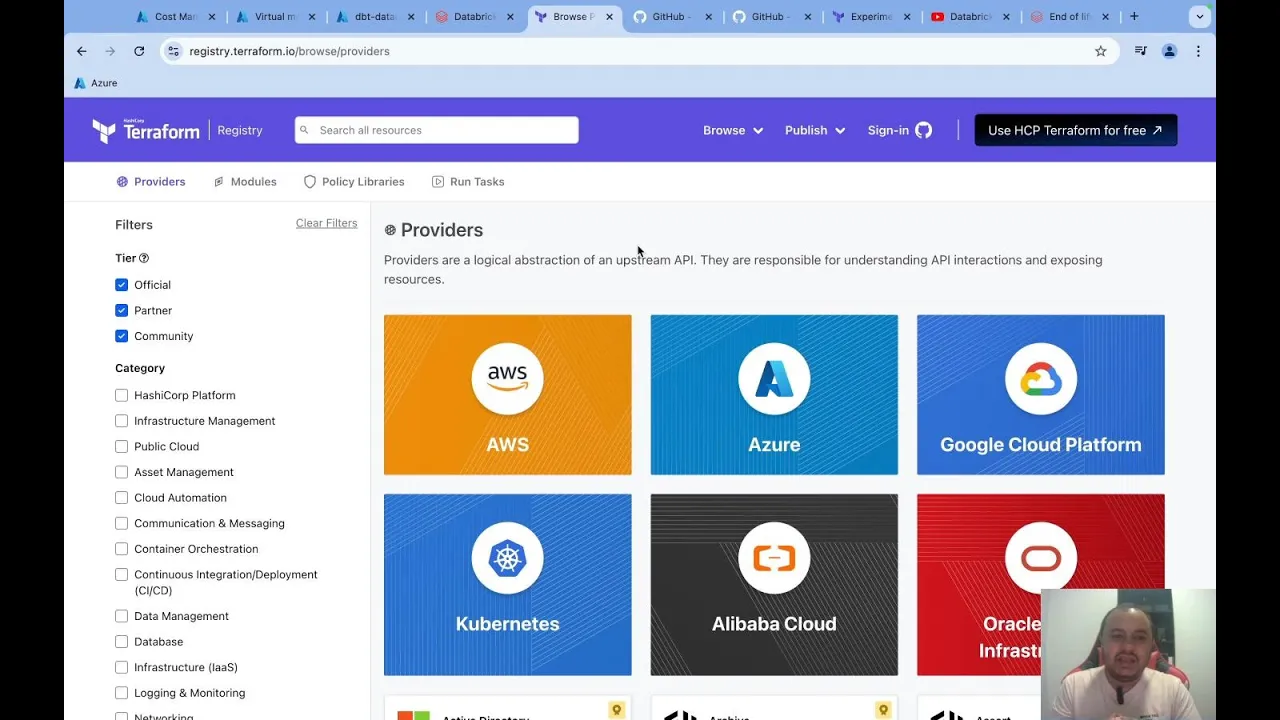Expand the Browse dropdown menu
Image resolution: width=1280 pixels, height=720 pixels.
[x=733, y=130]
